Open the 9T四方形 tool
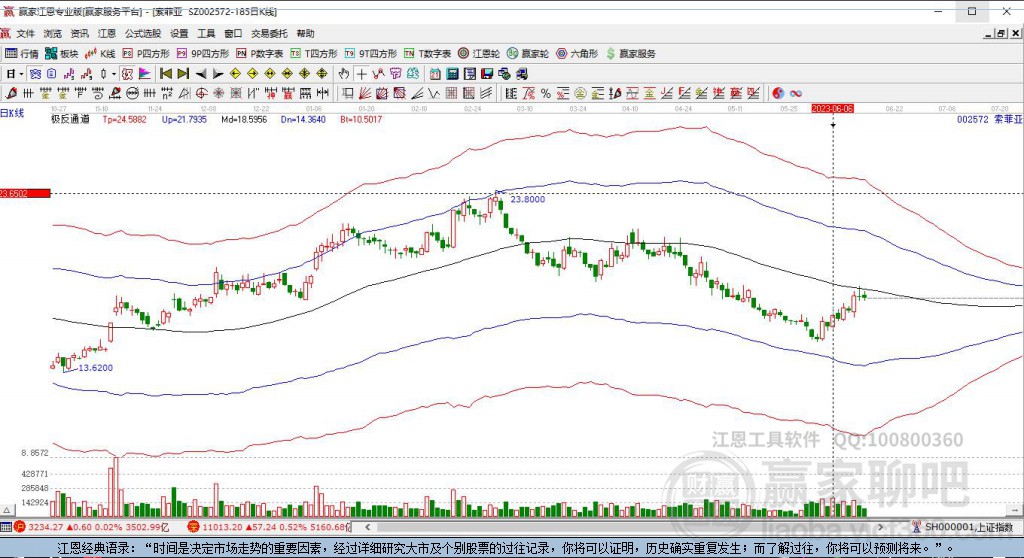The height and width of the screenshot is (558, 1024). [x=370, y=54]
